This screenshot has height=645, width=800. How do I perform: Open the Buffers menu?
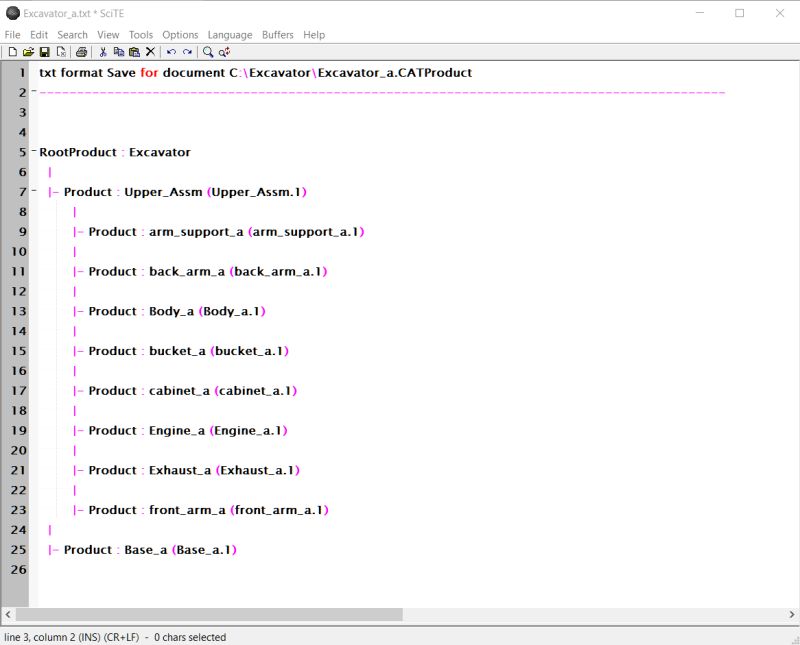[278, 35]
